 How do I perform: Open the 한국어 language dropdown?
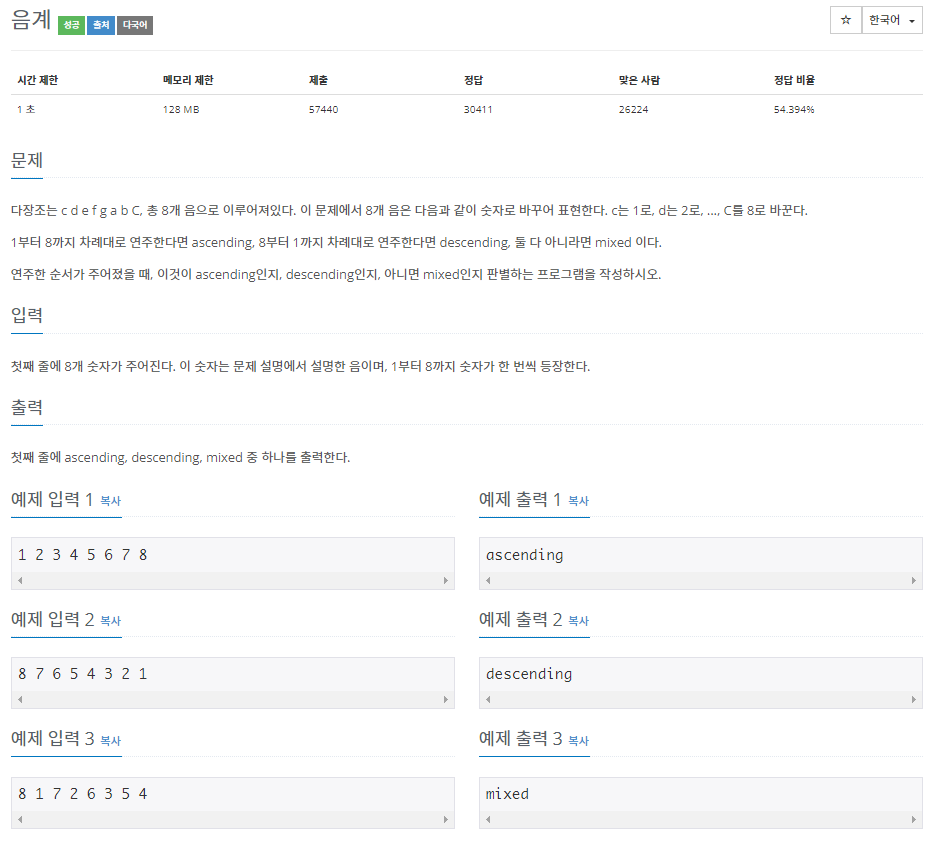[x=892, y=20]
